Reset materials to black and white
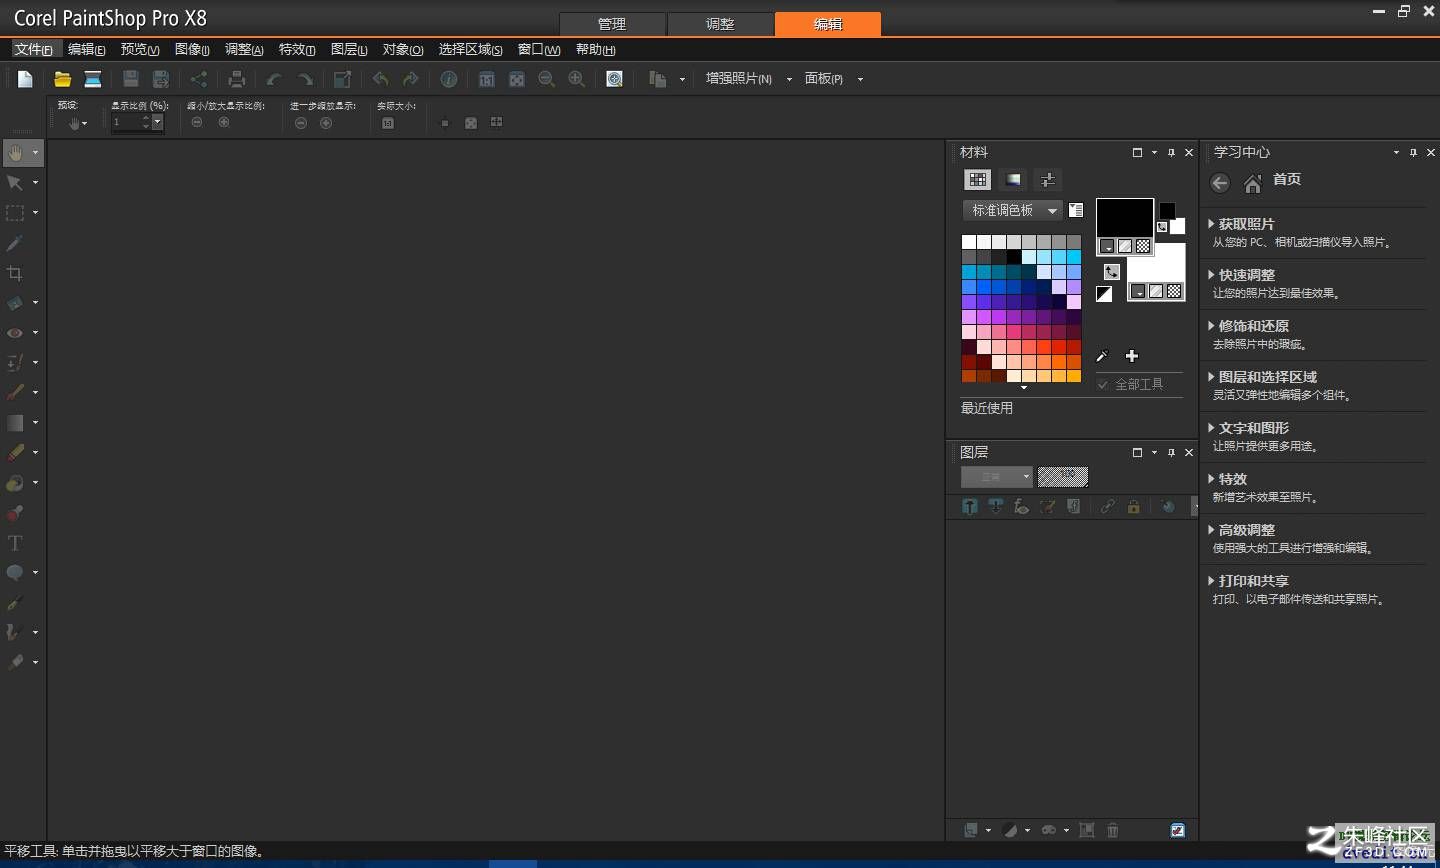The width and height of the screenshot is (1440, 868). pyautogui.click(x=1104, y=294)
